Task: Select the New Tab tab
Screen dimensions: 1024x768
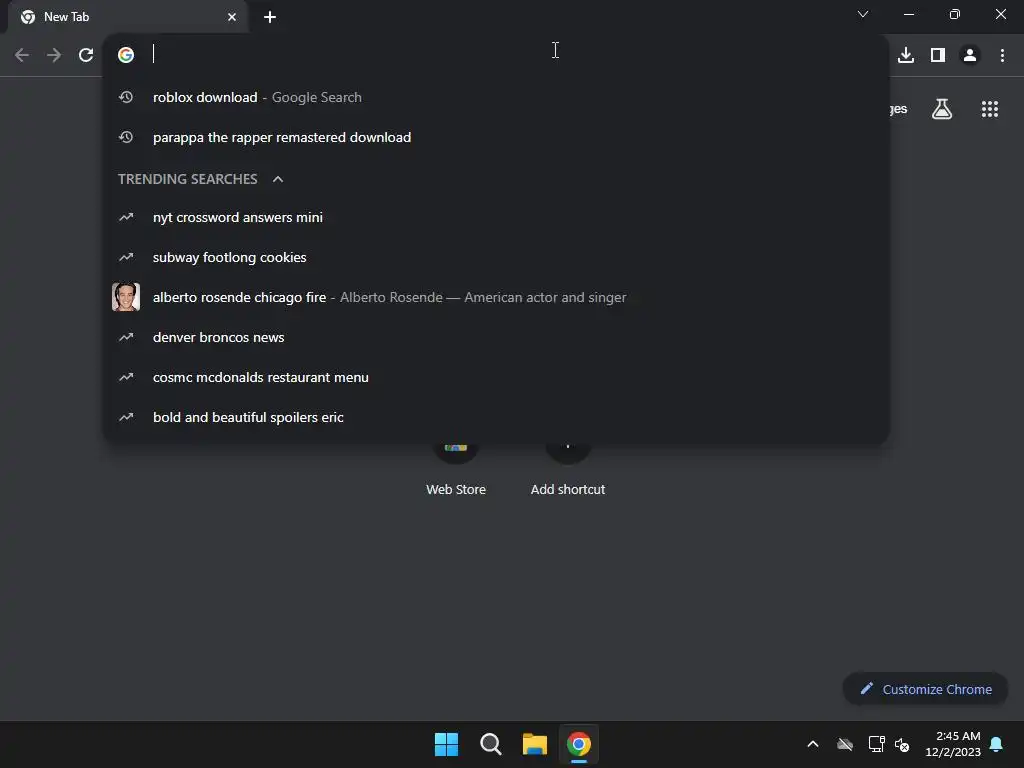Action: coord(128,17)
